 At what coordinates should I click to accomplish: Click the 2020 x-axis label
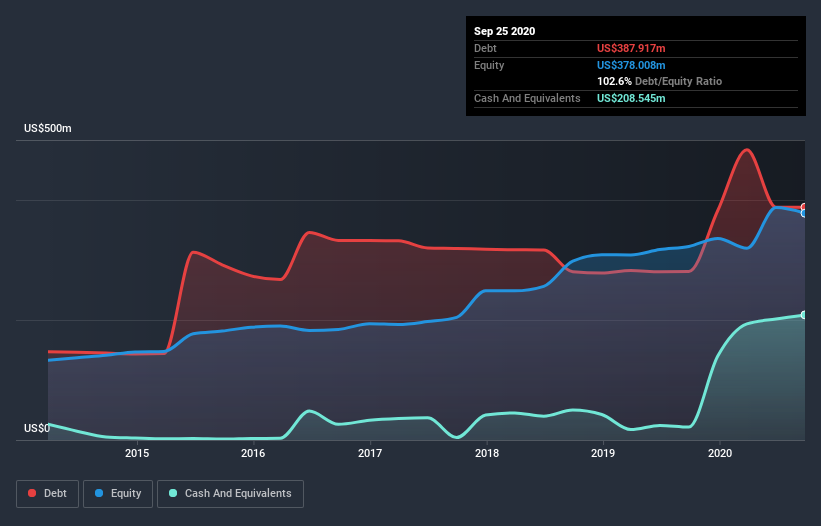[719, 453]
